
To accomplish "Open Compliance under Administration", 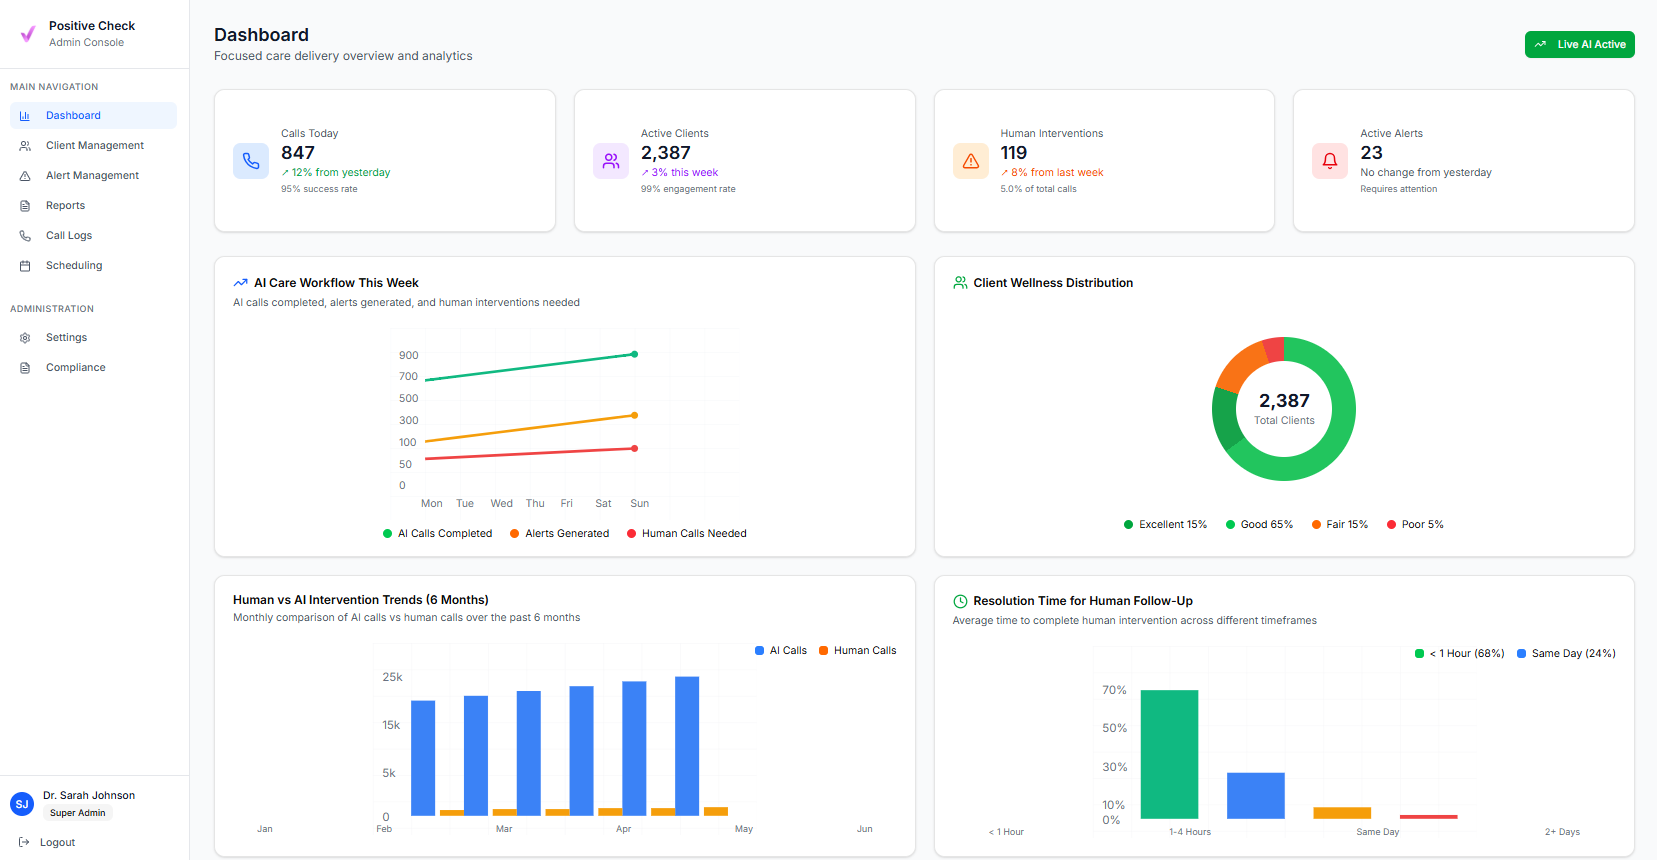I will 75,368.
